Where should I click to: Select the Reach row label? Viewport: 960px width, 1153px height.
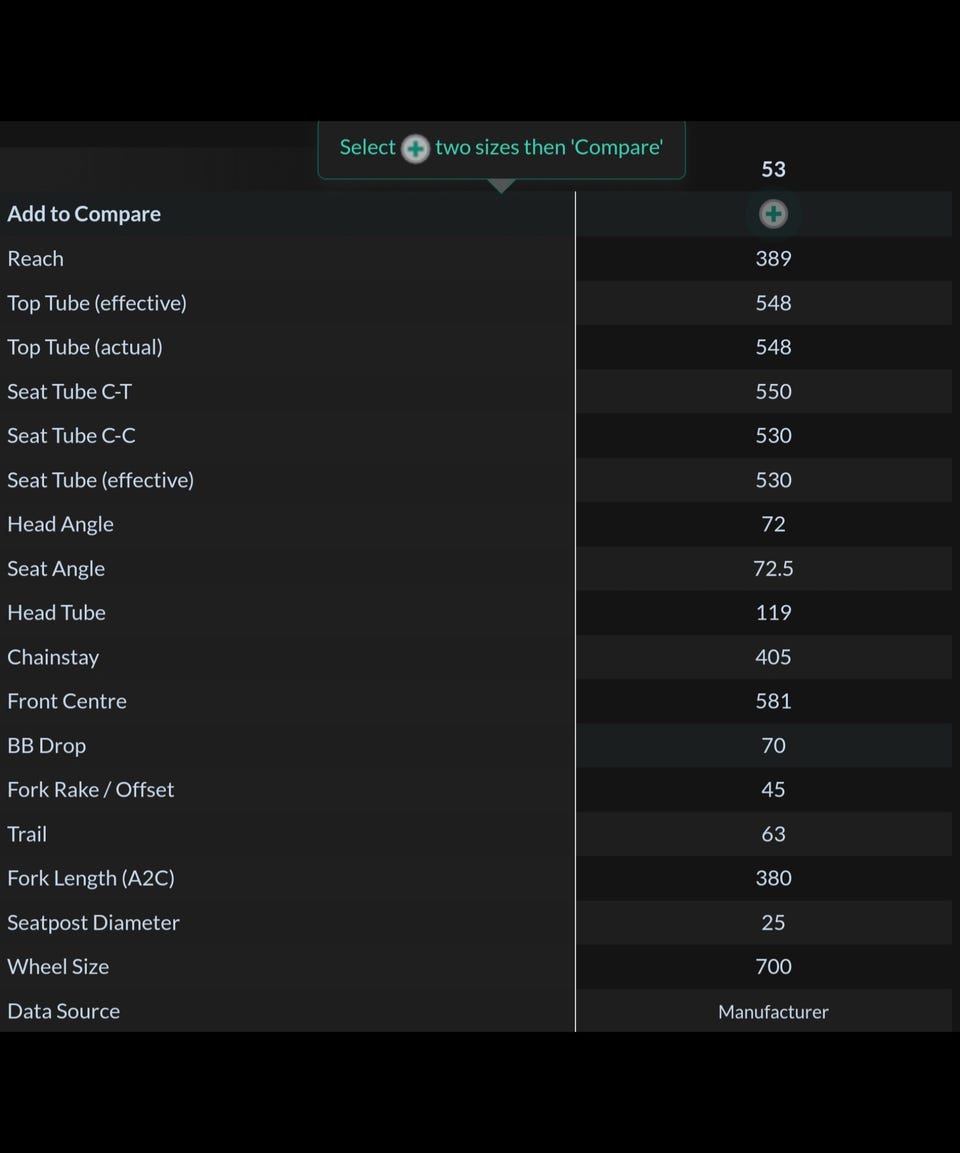pyautogui.click(x=36, y=258)
